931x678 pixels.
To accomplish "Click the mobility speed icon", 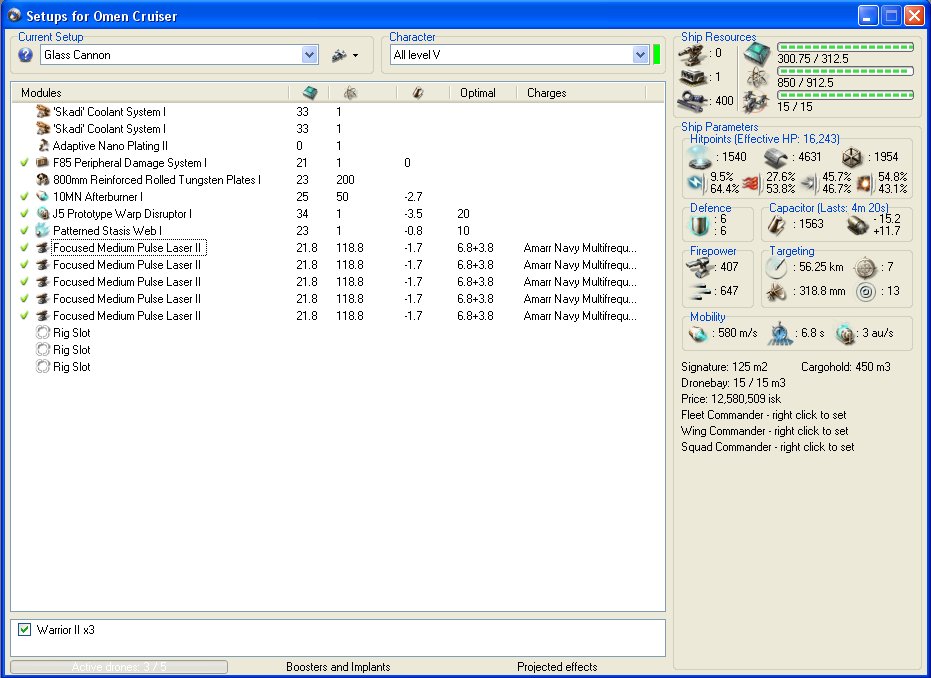I will (x=698, y=333).
